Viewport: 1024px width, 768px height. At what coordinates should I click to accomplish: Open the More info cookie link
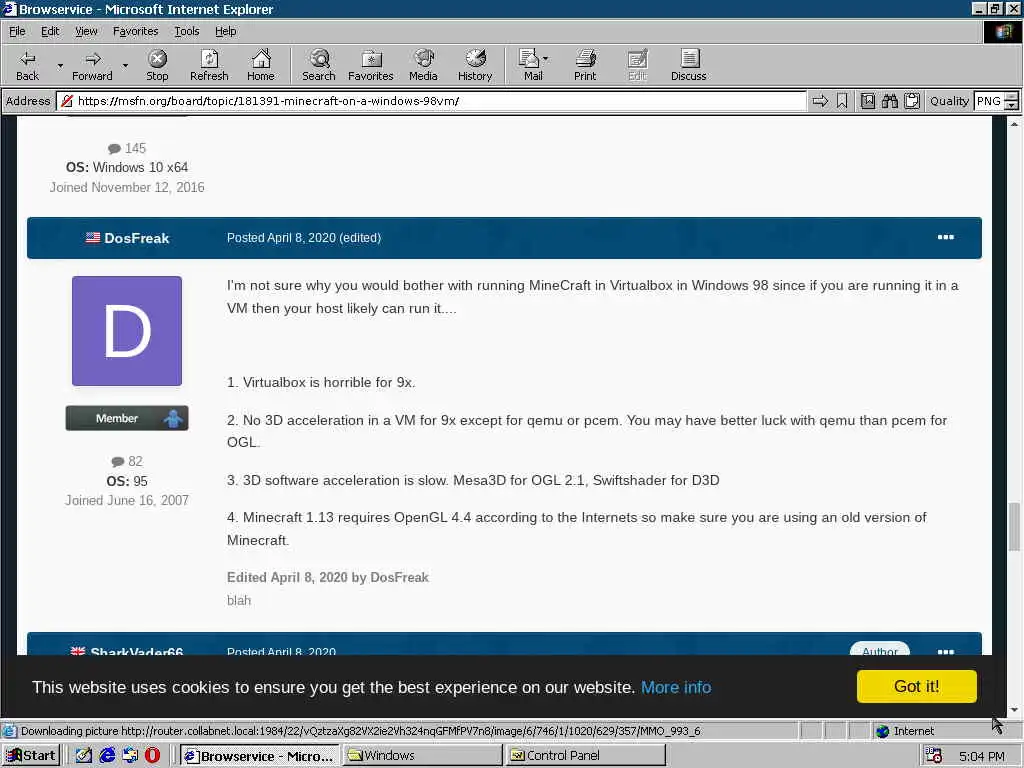pos(676,687)
